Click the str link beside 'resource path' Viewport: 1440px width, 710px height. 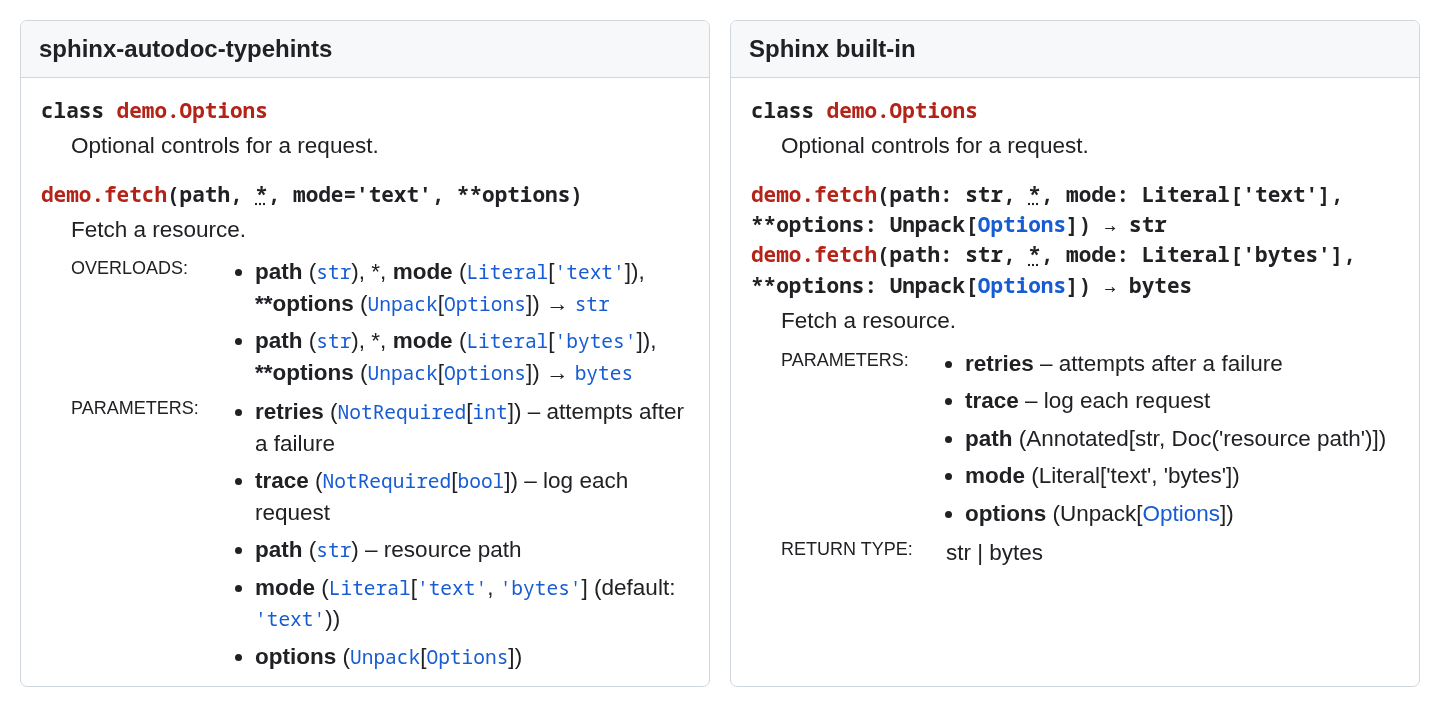coord(334,550)
